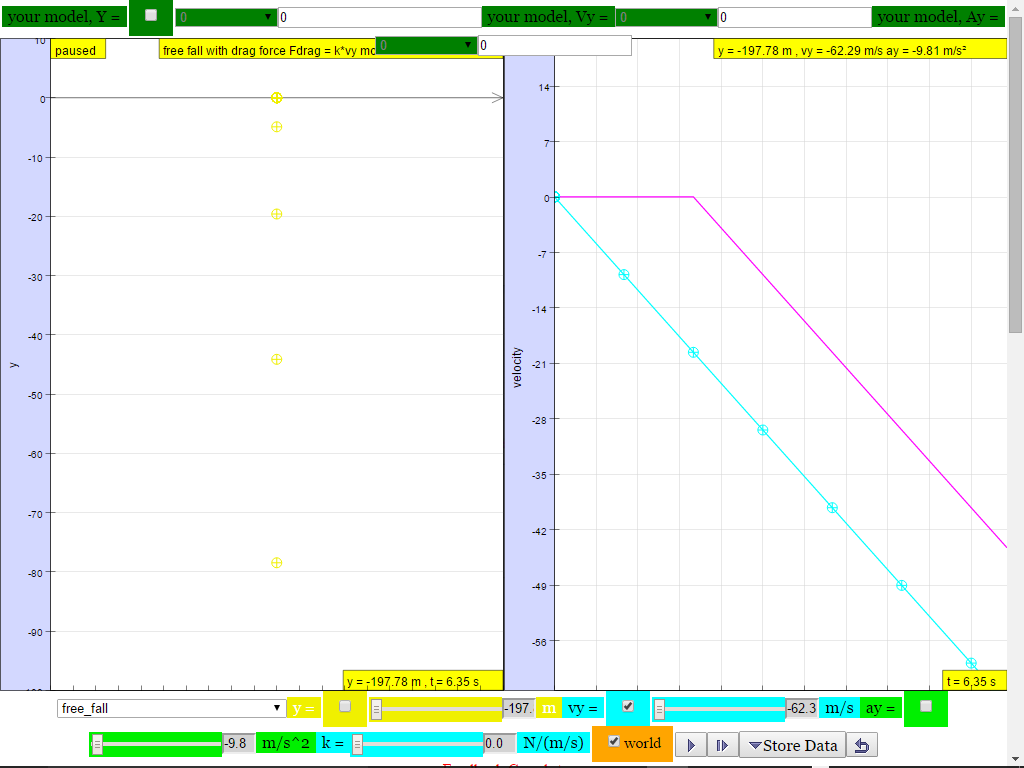Image resolution: width=1024 pixels, height=768 pixels.
Task: Click the your model, Ay = label
Action: tap(938, 16)
